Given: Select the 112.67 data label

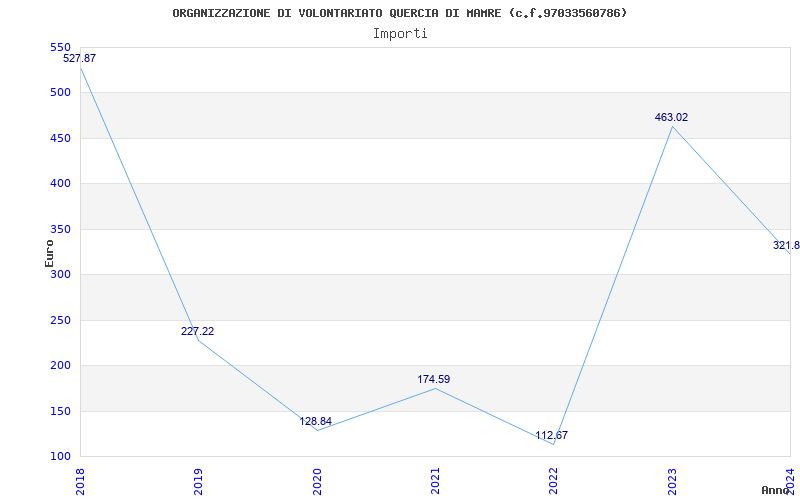Looking at the screenshot, I should pos(552,436).
